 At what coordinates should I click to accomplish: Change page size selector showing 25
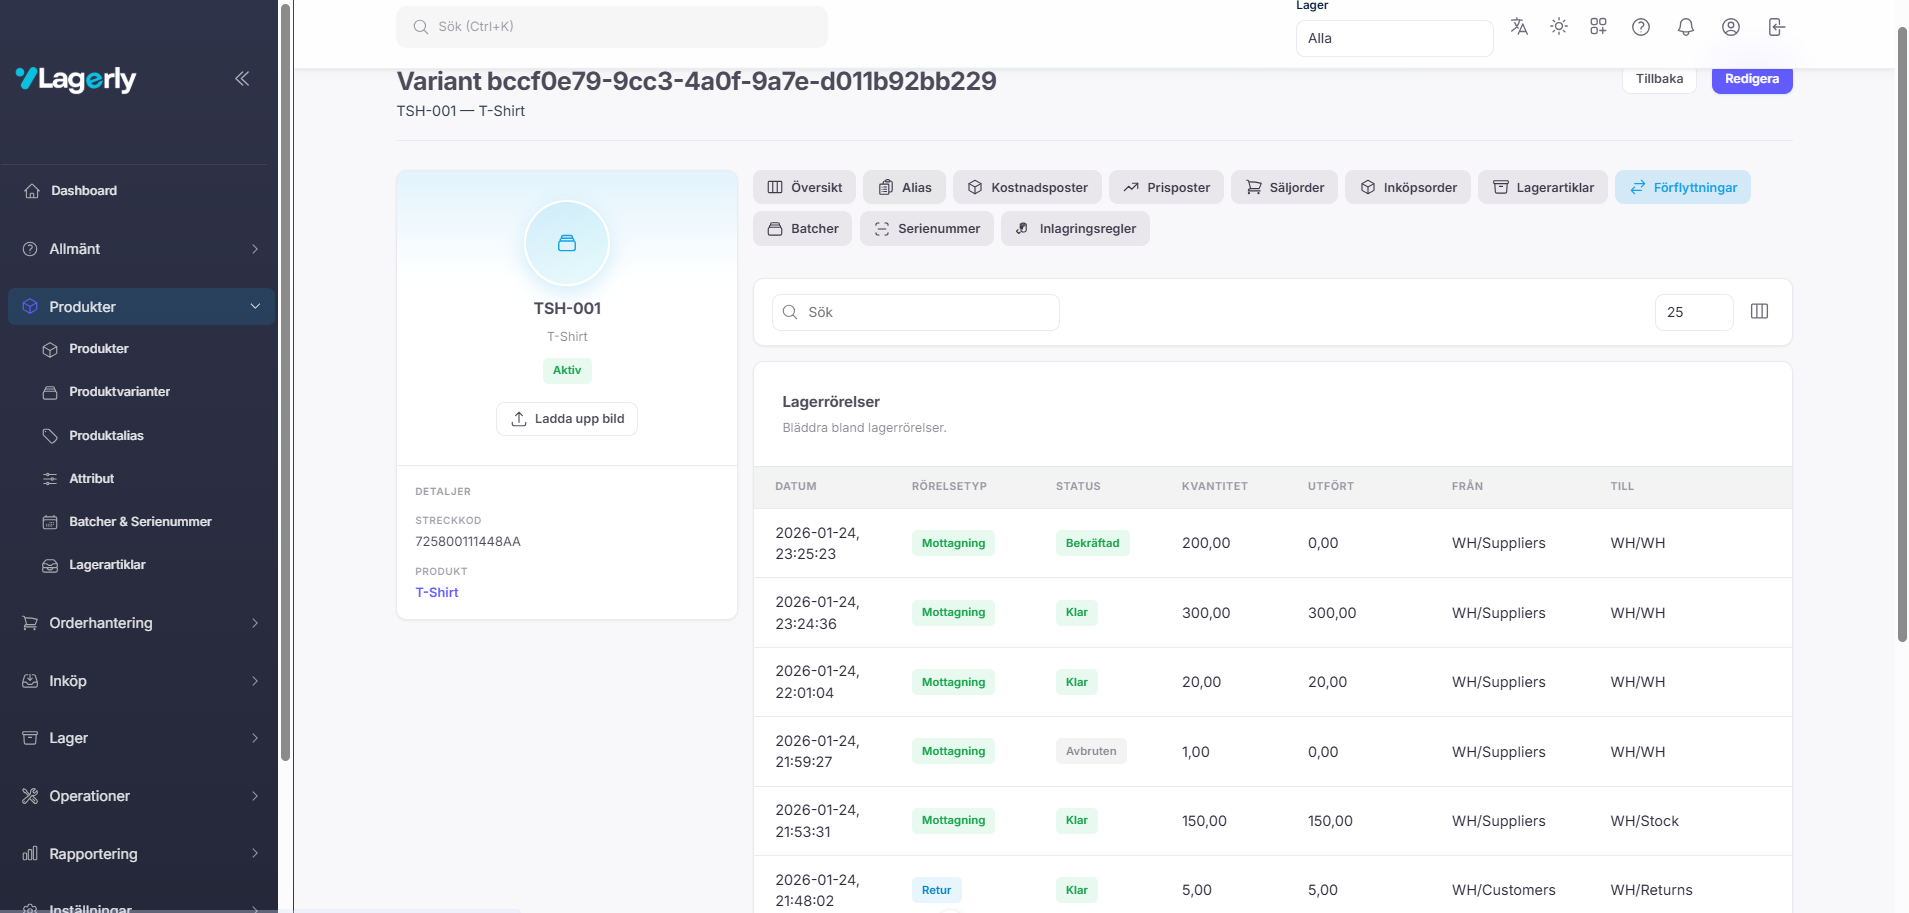pos(1693,312)
